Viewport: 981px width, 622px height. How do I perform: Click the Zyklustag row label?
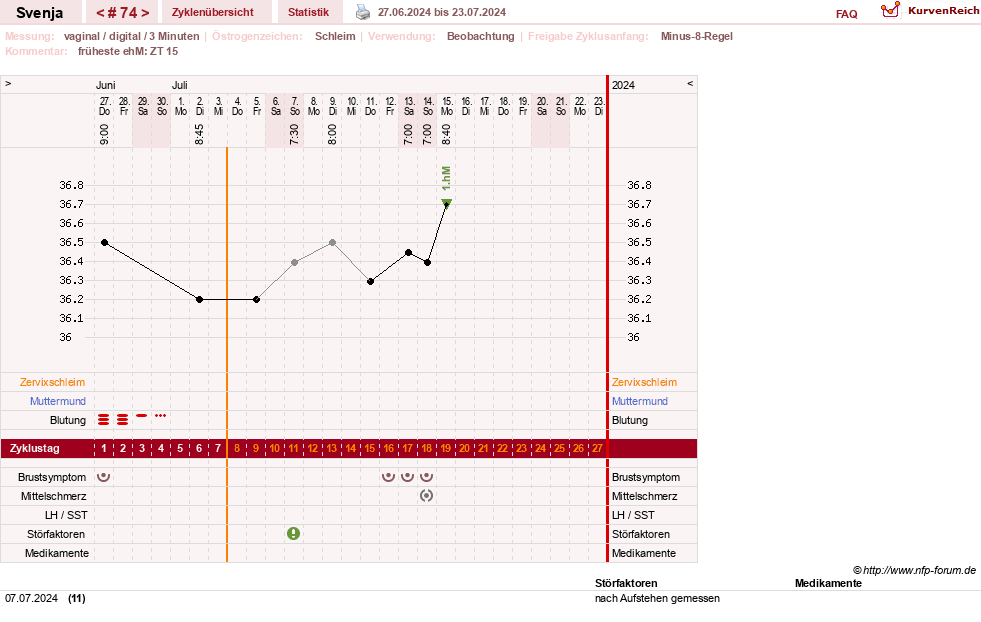pos(34,449)
